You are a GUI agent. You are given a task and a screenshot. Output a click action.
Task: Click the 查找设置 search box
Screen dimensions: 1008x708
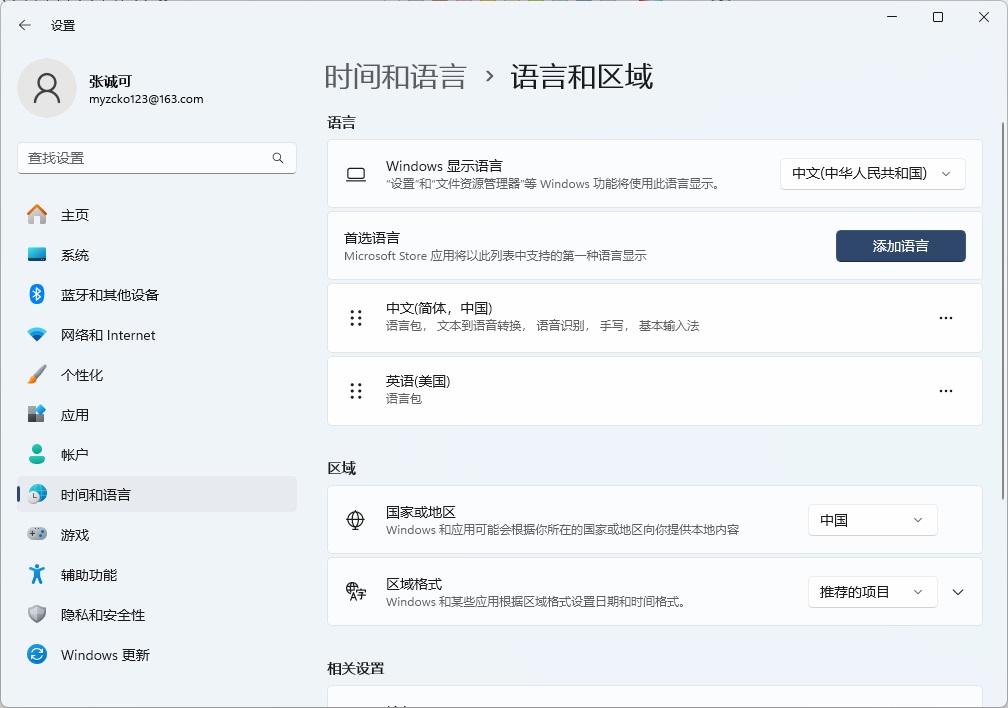click(157, 158)
